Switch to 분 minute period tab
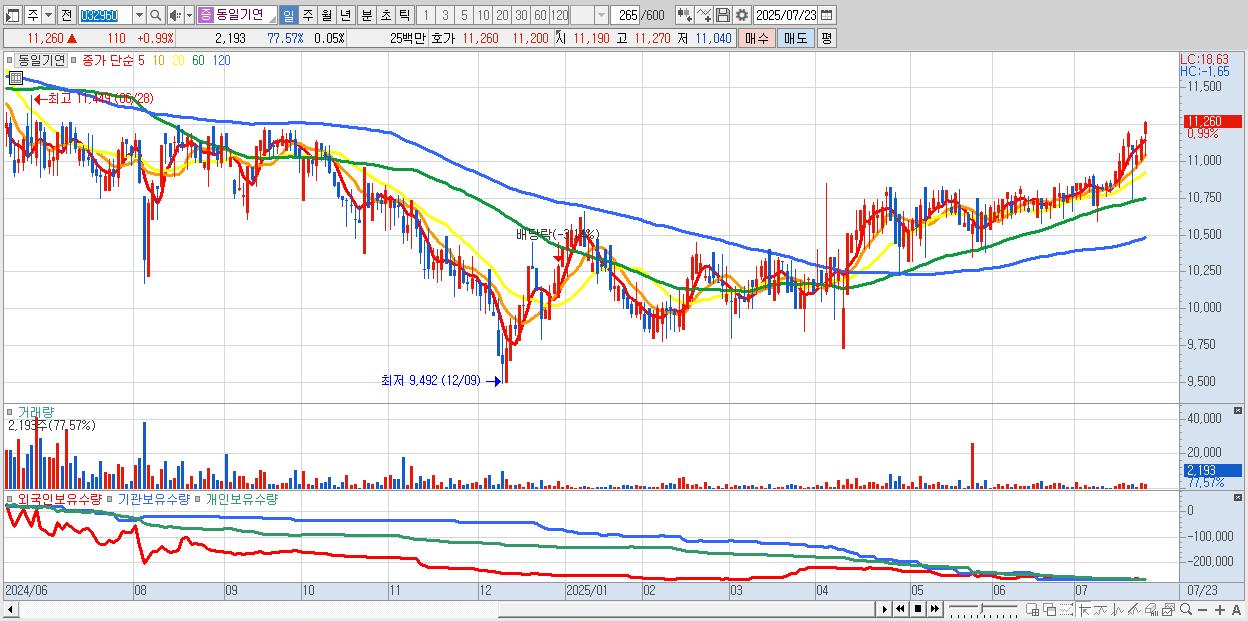The height and width of the screenshot is (621, 1248). pyautogui.click(x=366, y=15)
